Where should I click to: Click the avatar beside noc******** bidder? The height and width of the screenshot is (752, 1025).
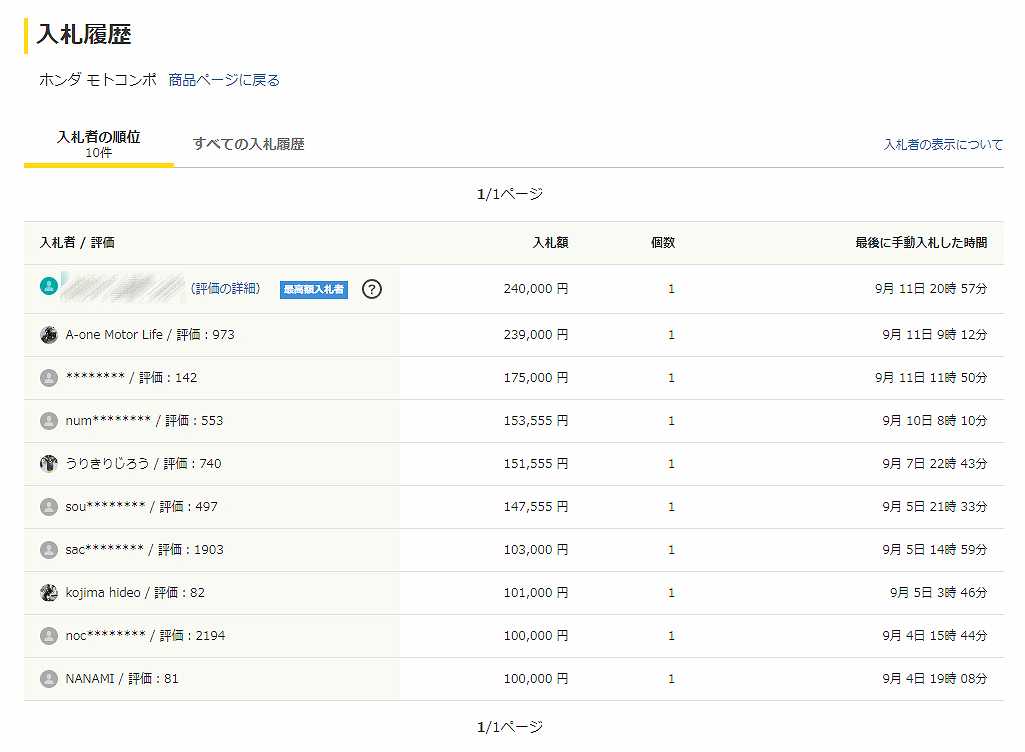coord(48,636)
